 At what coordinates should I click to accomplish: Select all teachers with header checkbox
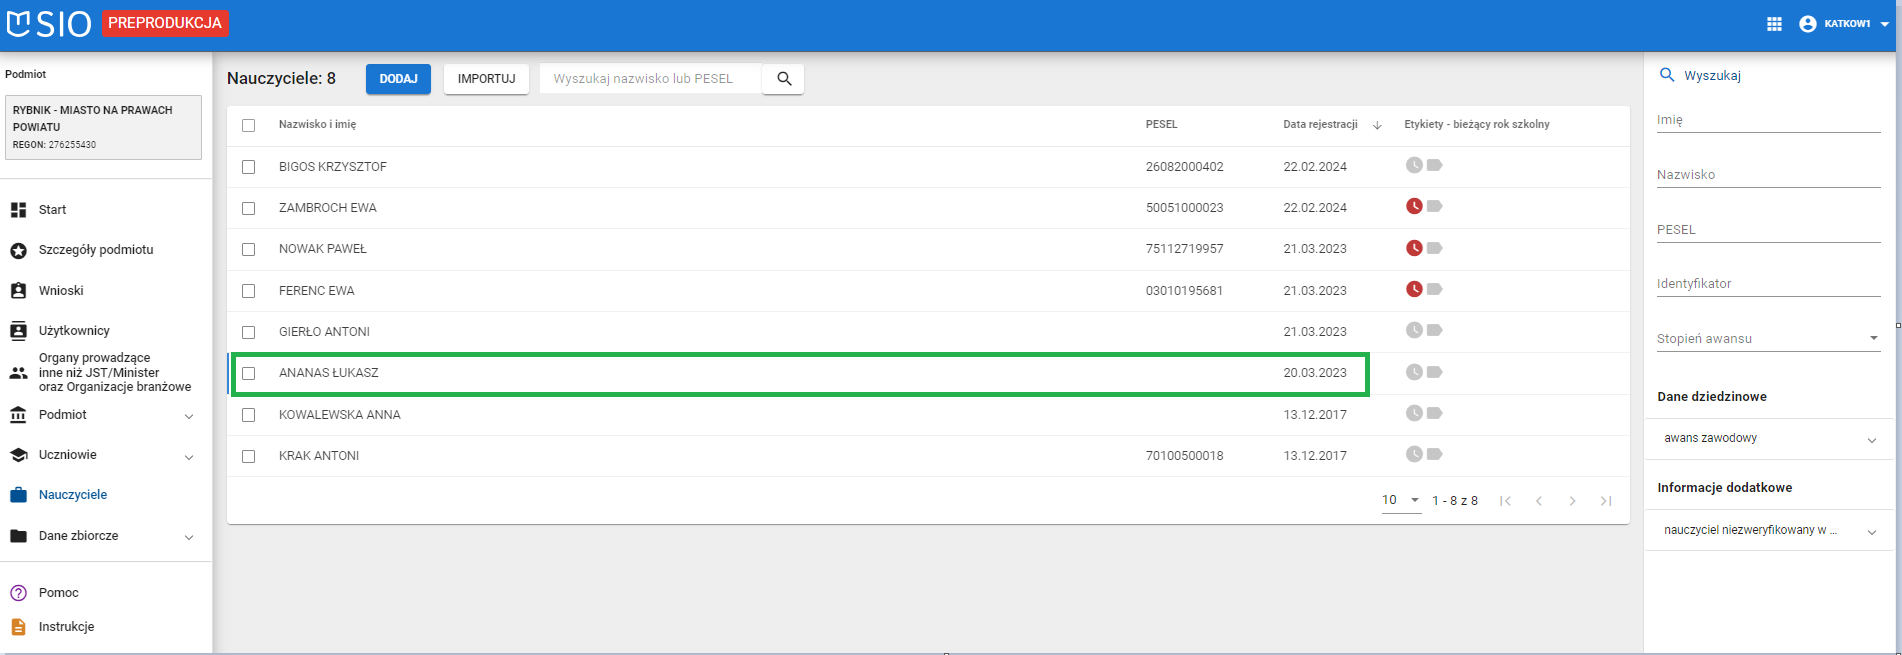[x=249, y=125]
